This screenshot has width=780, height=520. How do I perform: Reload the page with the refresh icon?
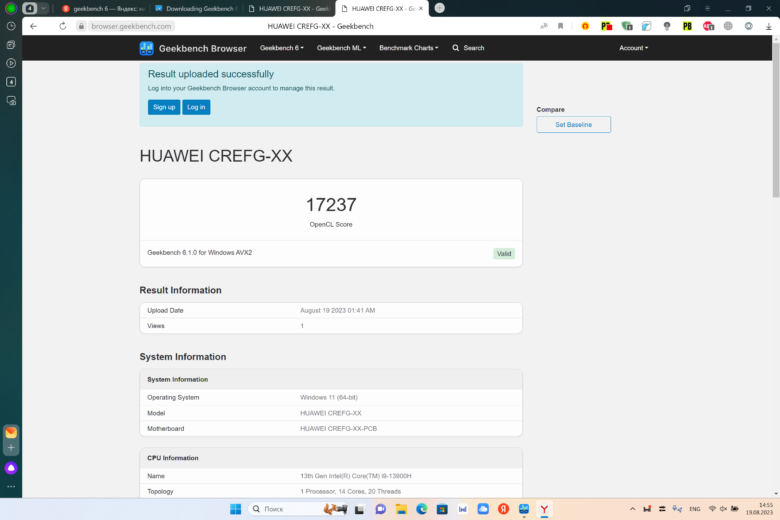[x=63, y=26]
